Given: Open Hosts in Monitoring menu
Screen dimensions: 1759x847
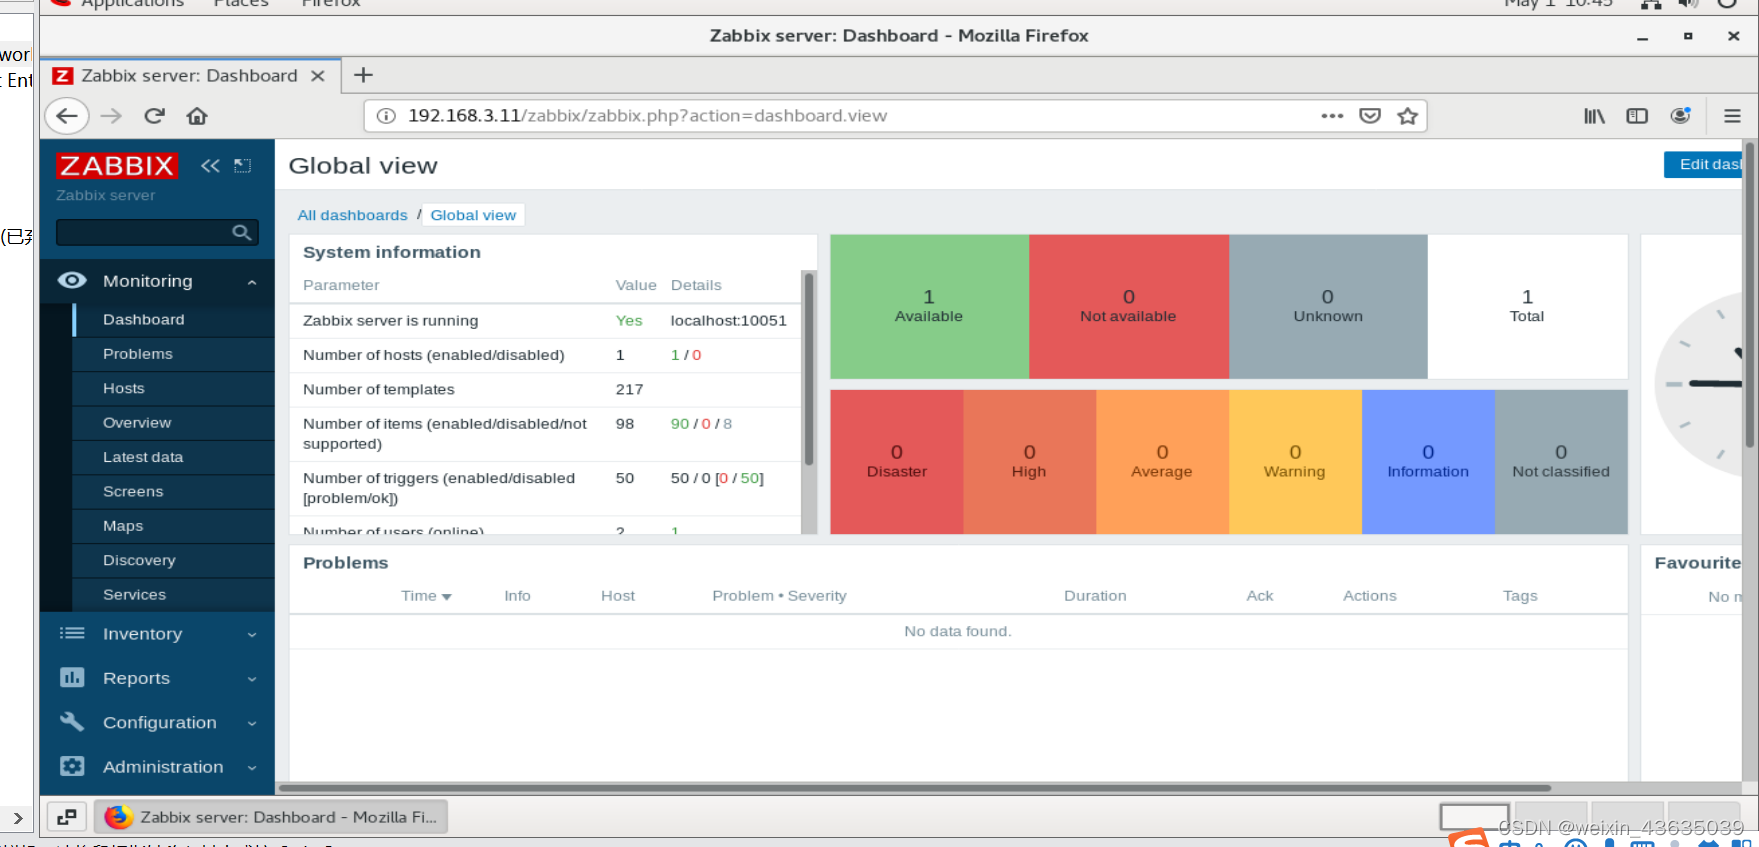Looking at the screenshot, I should tap(174, 388).
